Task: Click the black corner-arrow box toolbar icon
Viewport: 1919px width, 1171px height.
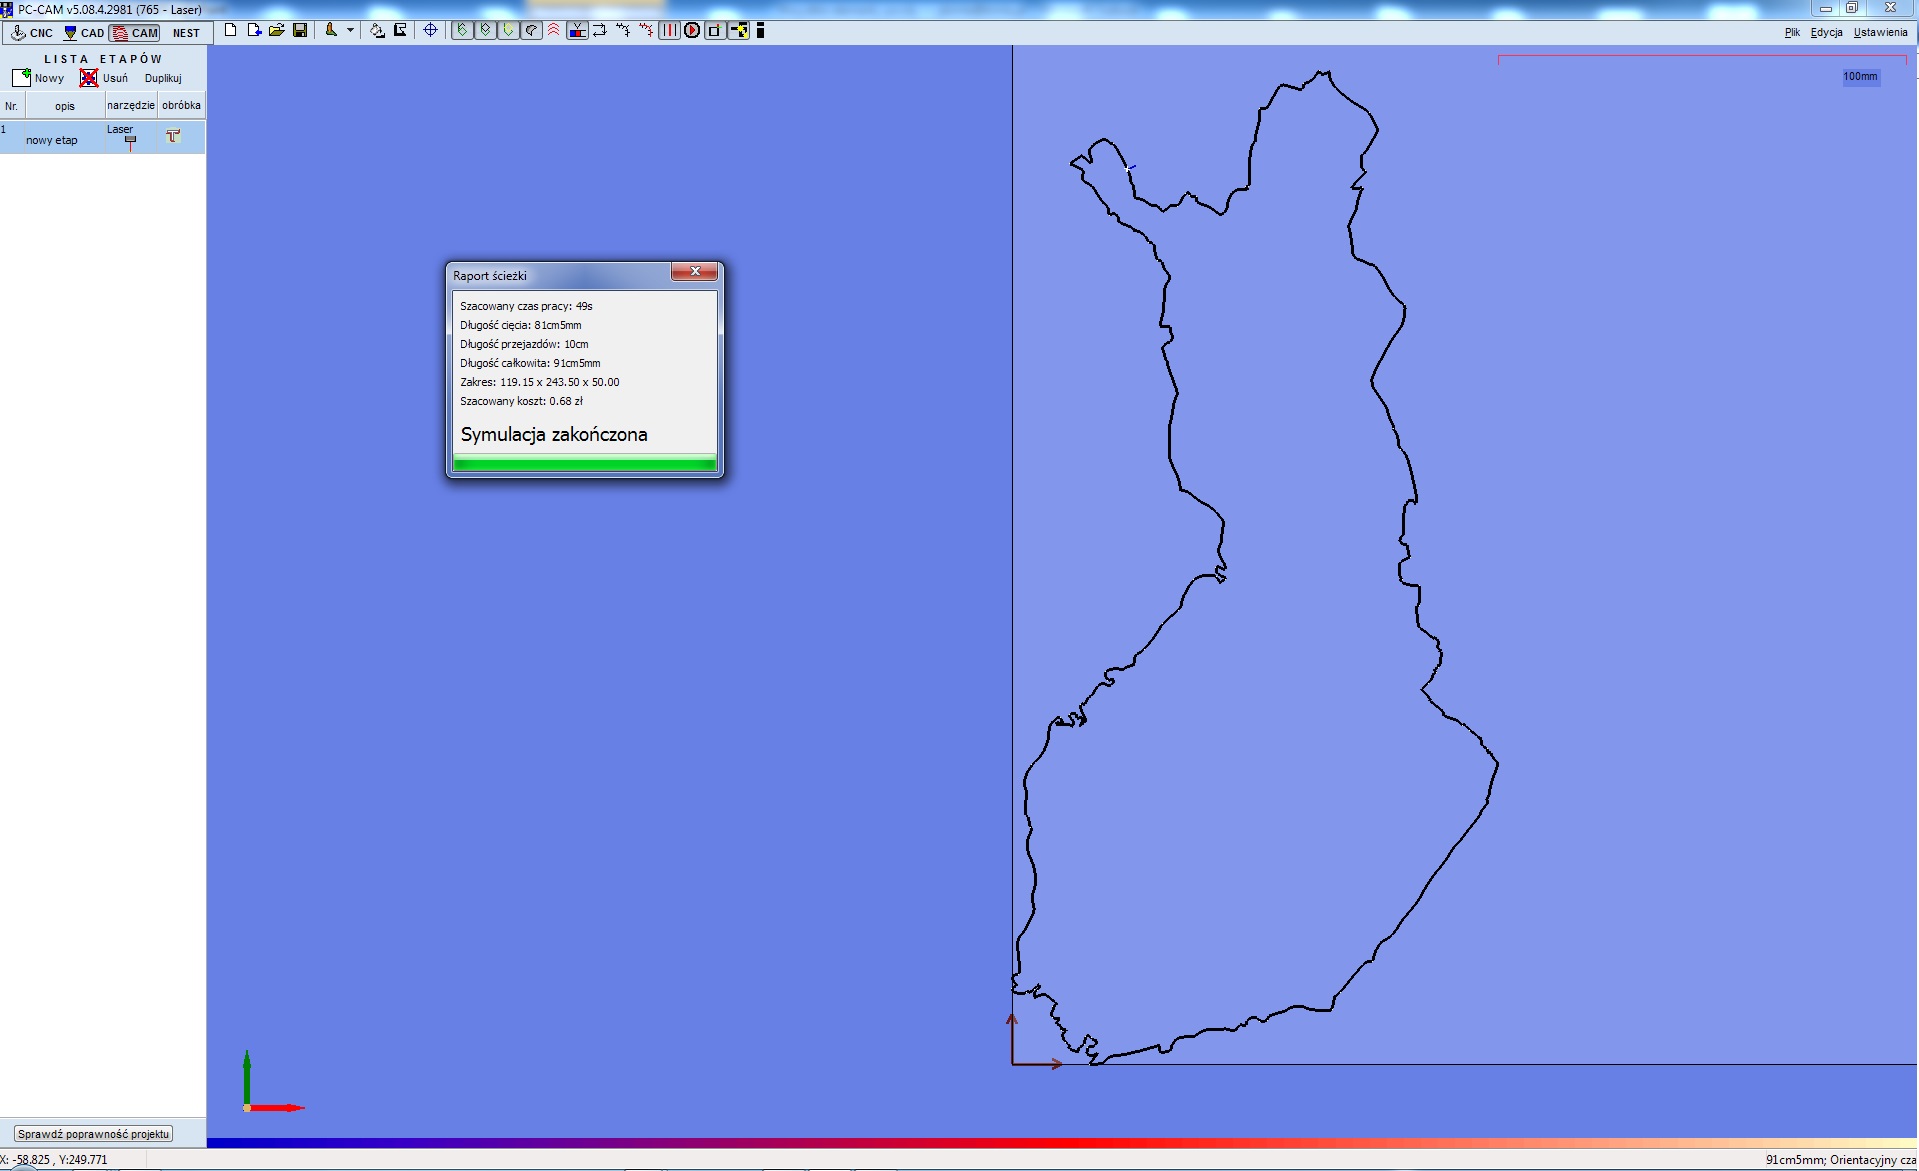Action: [x=400, y=30]
